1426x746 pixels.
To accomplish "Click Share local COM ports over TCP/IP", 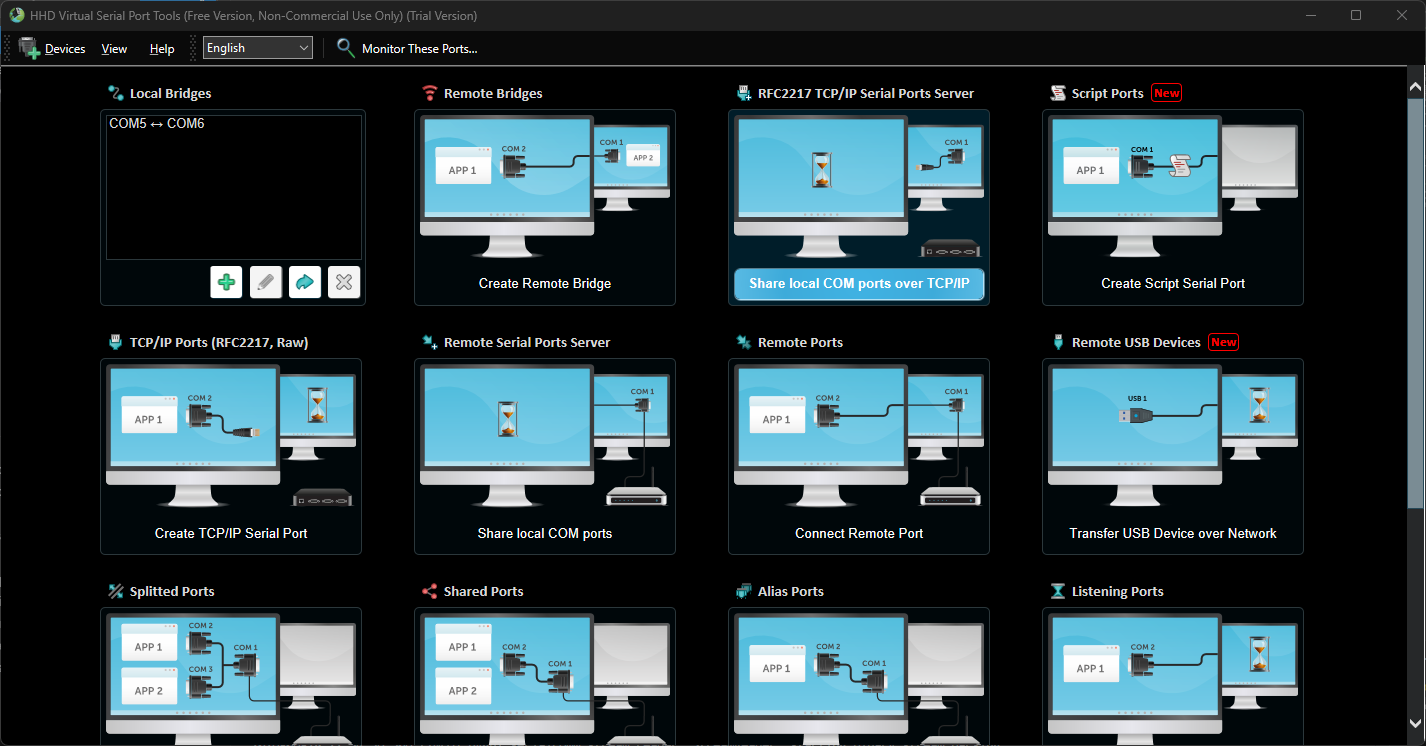I will pos(859,284).
